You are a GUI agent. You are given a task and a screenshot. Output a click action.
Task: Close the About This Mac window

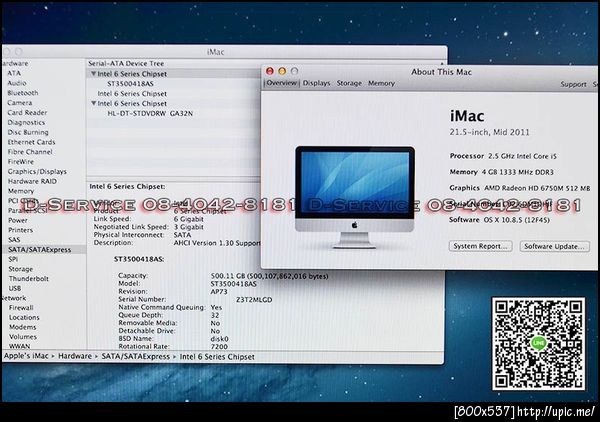coord(270,71)
